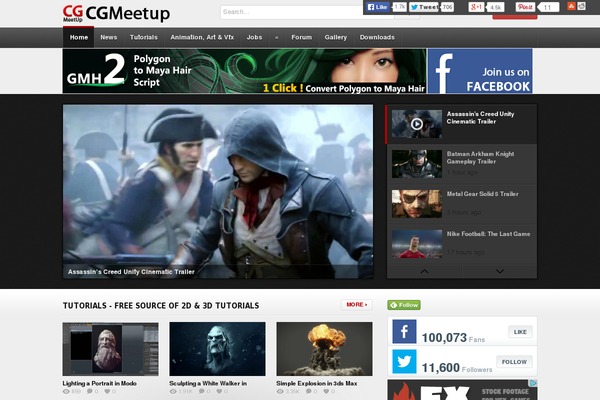Click the Google +1 share button
This screenshot has width=600, height=400.
pyautogui.click(x=476, y=7)
